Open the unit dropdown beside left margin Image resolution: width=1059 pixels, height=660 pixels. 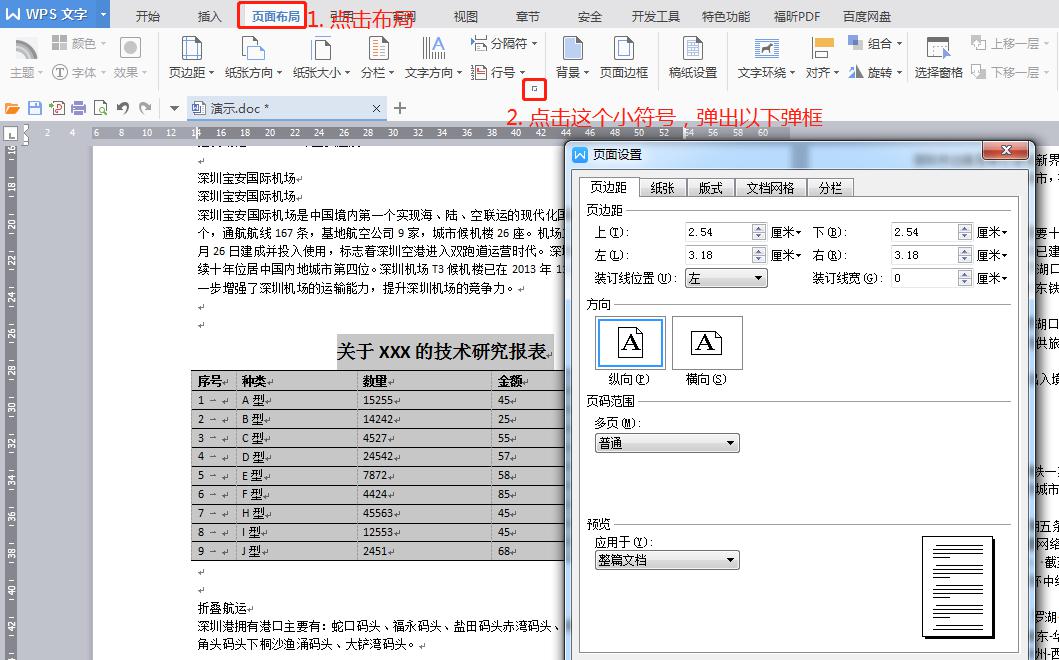[x=786, y=255]
